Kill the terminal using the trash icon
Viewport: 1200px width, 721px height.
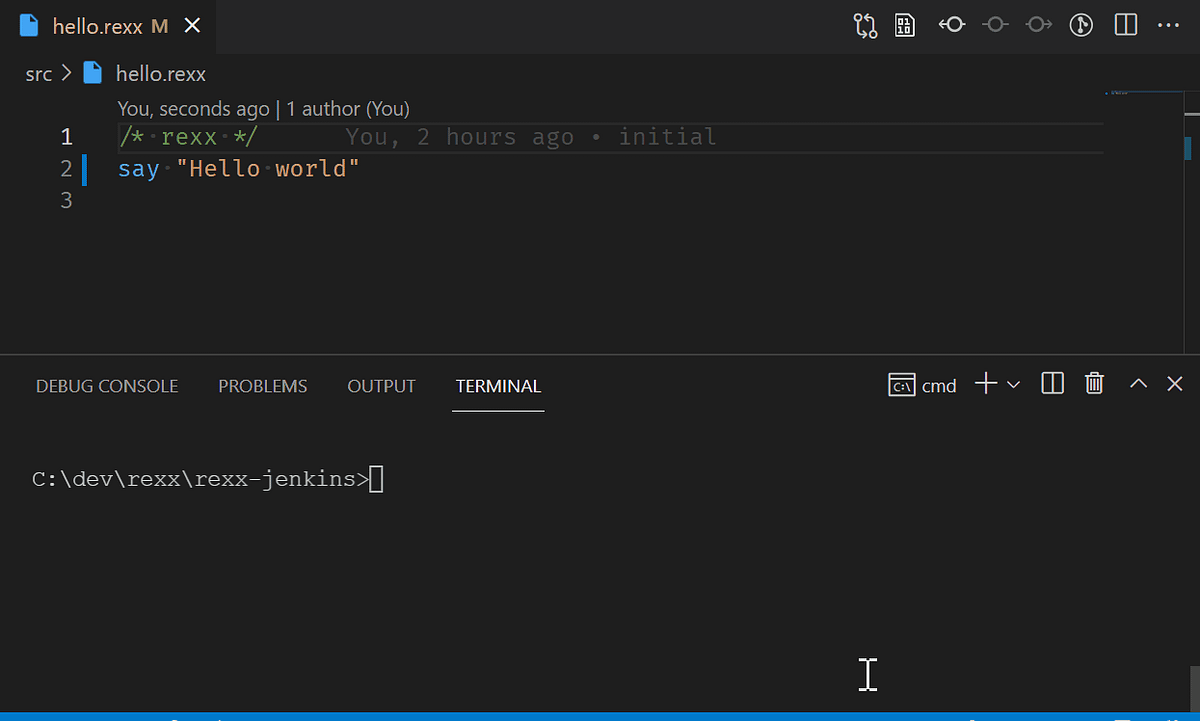pos(1094,384)
